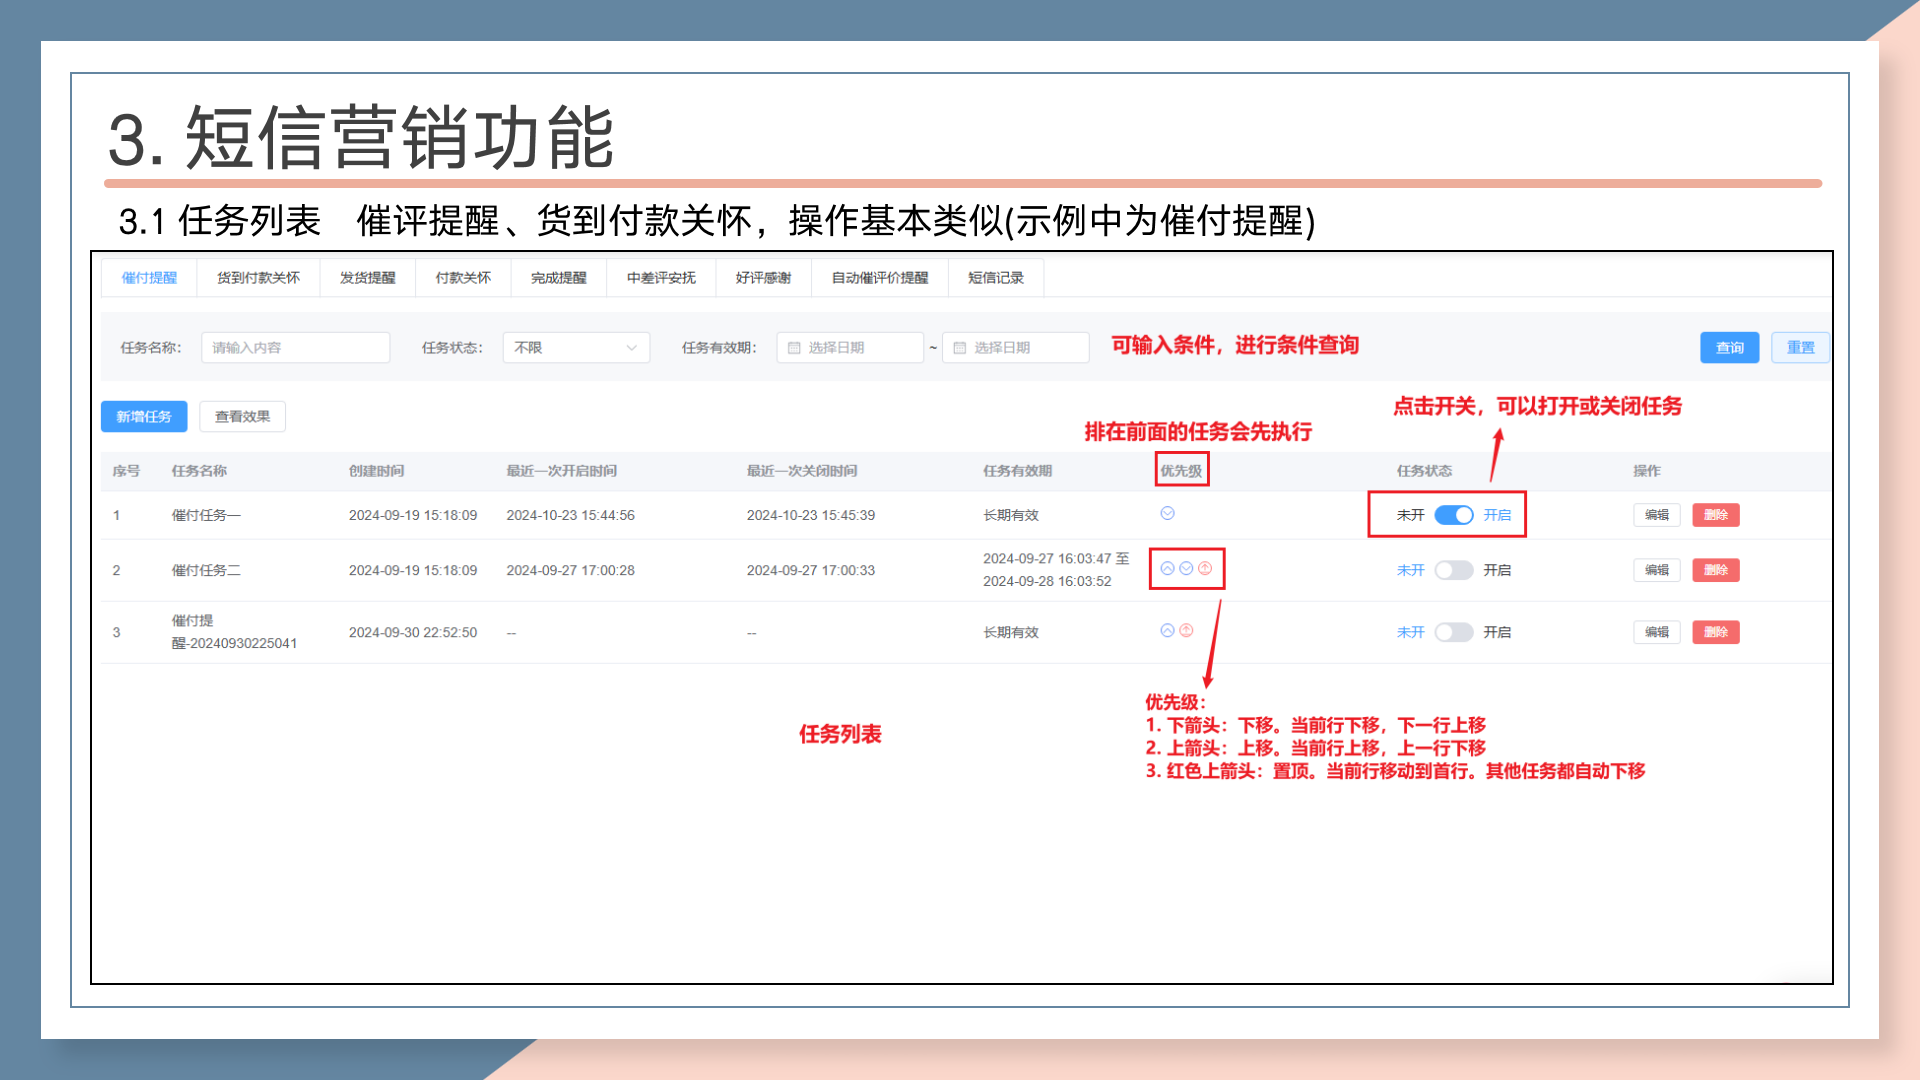Click the 任务名称 input field
Viewport: 1920px width, 1080px height.
[x=295, y=348]
